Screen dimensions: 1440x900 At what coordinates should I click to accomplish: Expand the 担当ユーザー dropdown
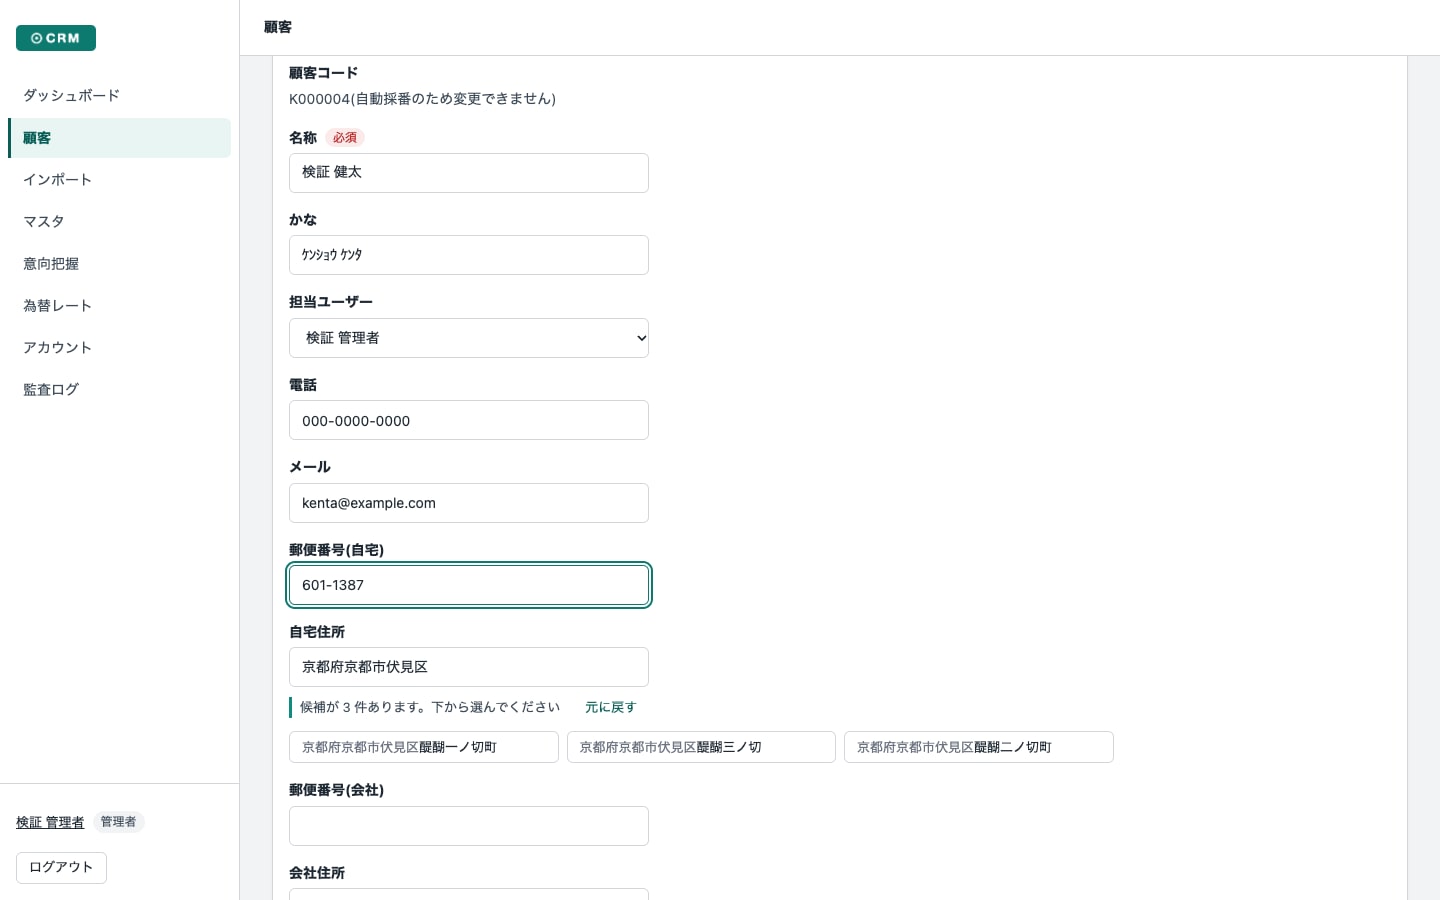(469, 338)
